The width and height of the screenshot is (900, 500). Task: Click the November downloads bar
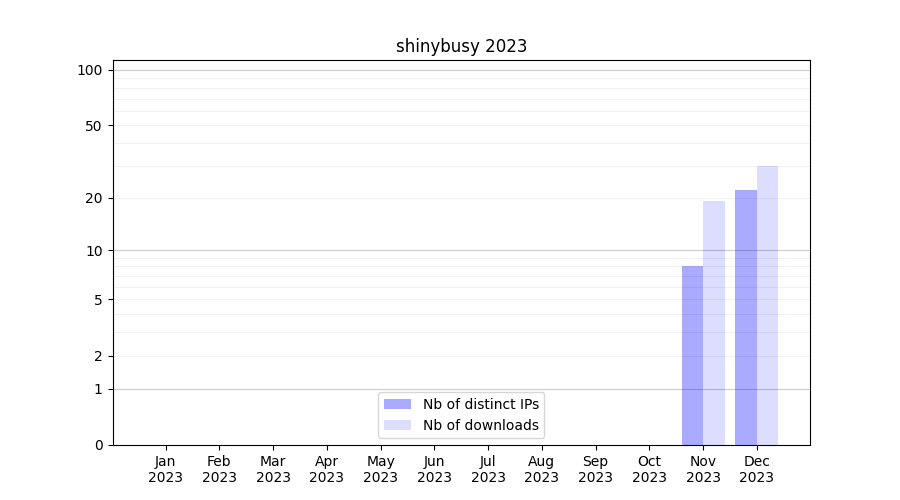pos(714,323)
